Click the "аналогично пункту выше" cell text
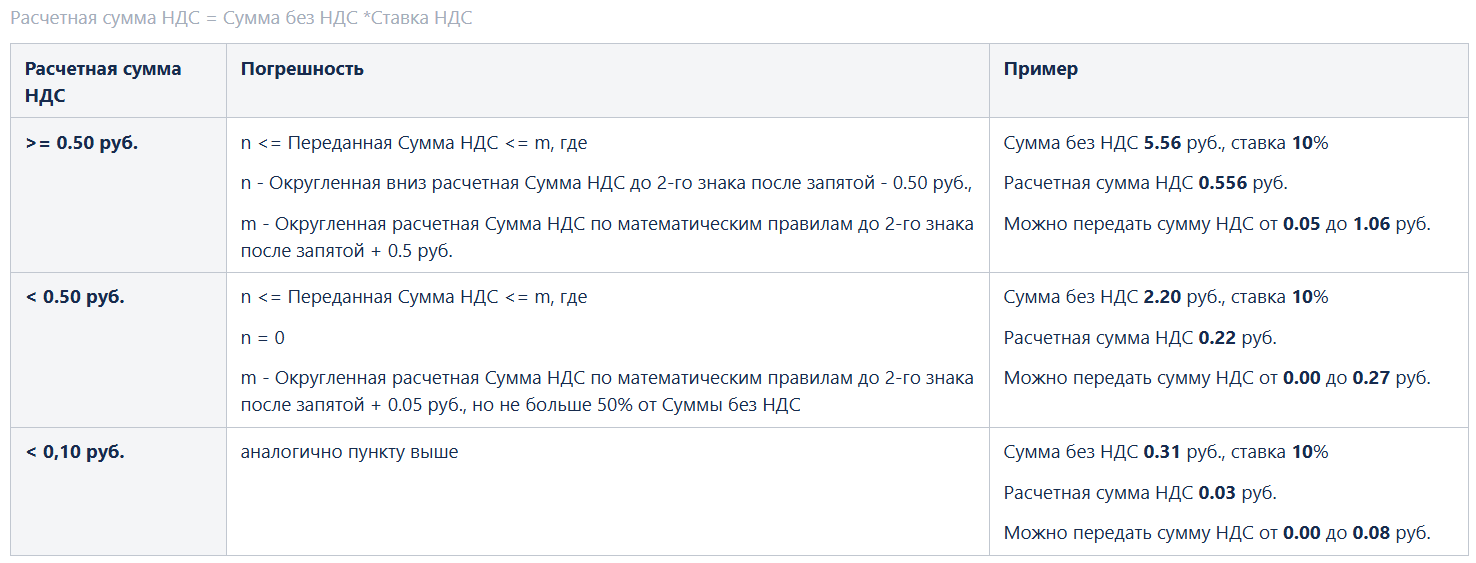This screenshot has height=563, width=1476. pyautogui.click(x=349, y=452)
